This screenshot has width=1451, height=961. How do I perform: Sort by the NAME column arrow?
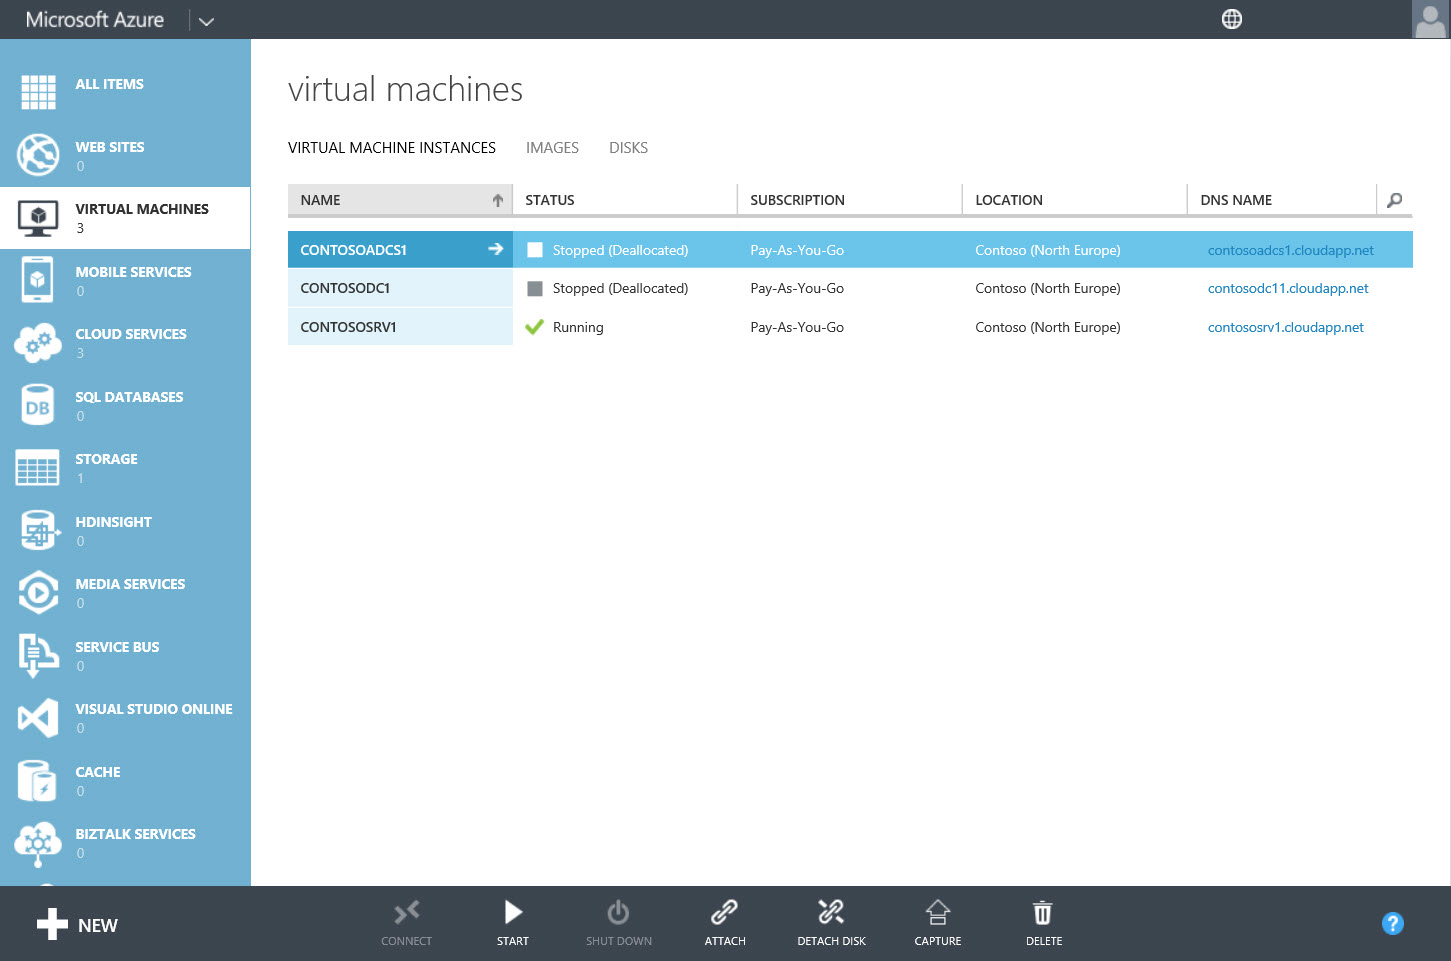click(497, 200)
